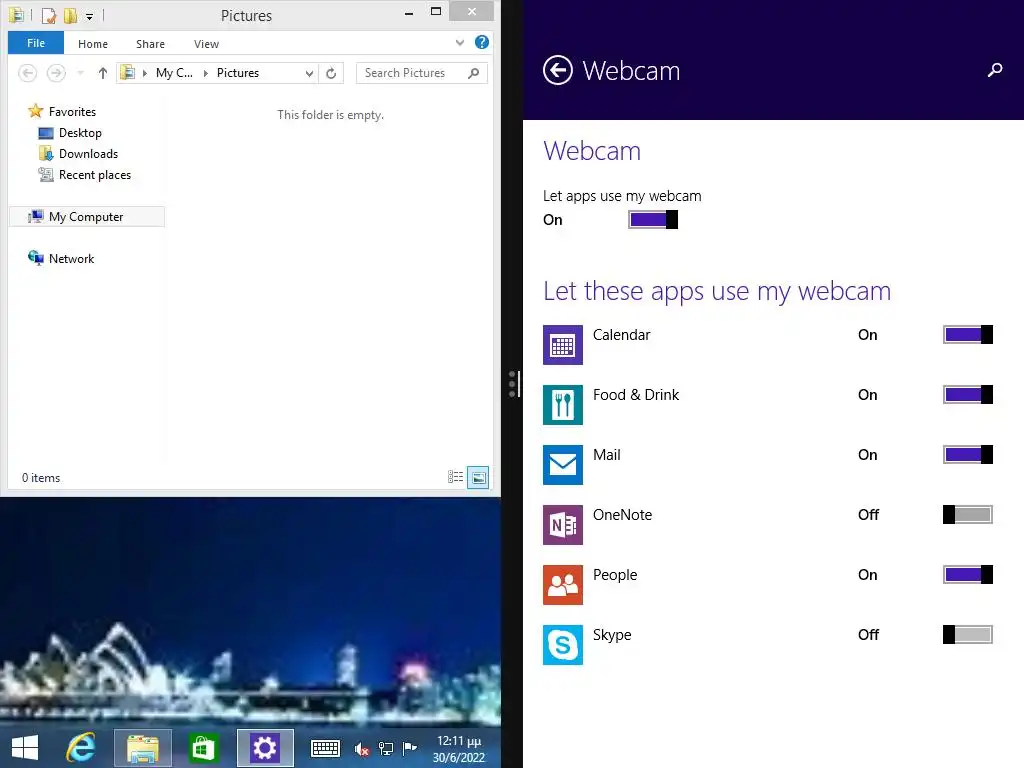Open File Explorer from taskbar
The width and height of the screenshot is (1024, 768).
(142, 748)
